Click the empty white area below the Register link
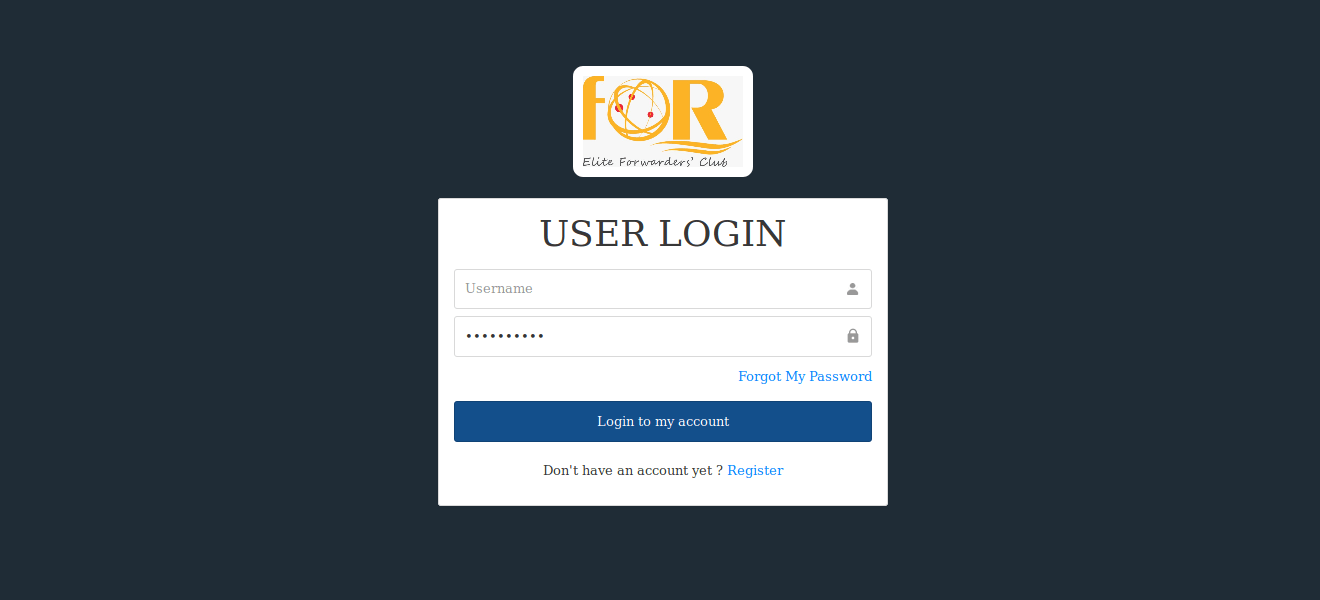This screenshot has height=600, width=1320. tap(662, 492)
